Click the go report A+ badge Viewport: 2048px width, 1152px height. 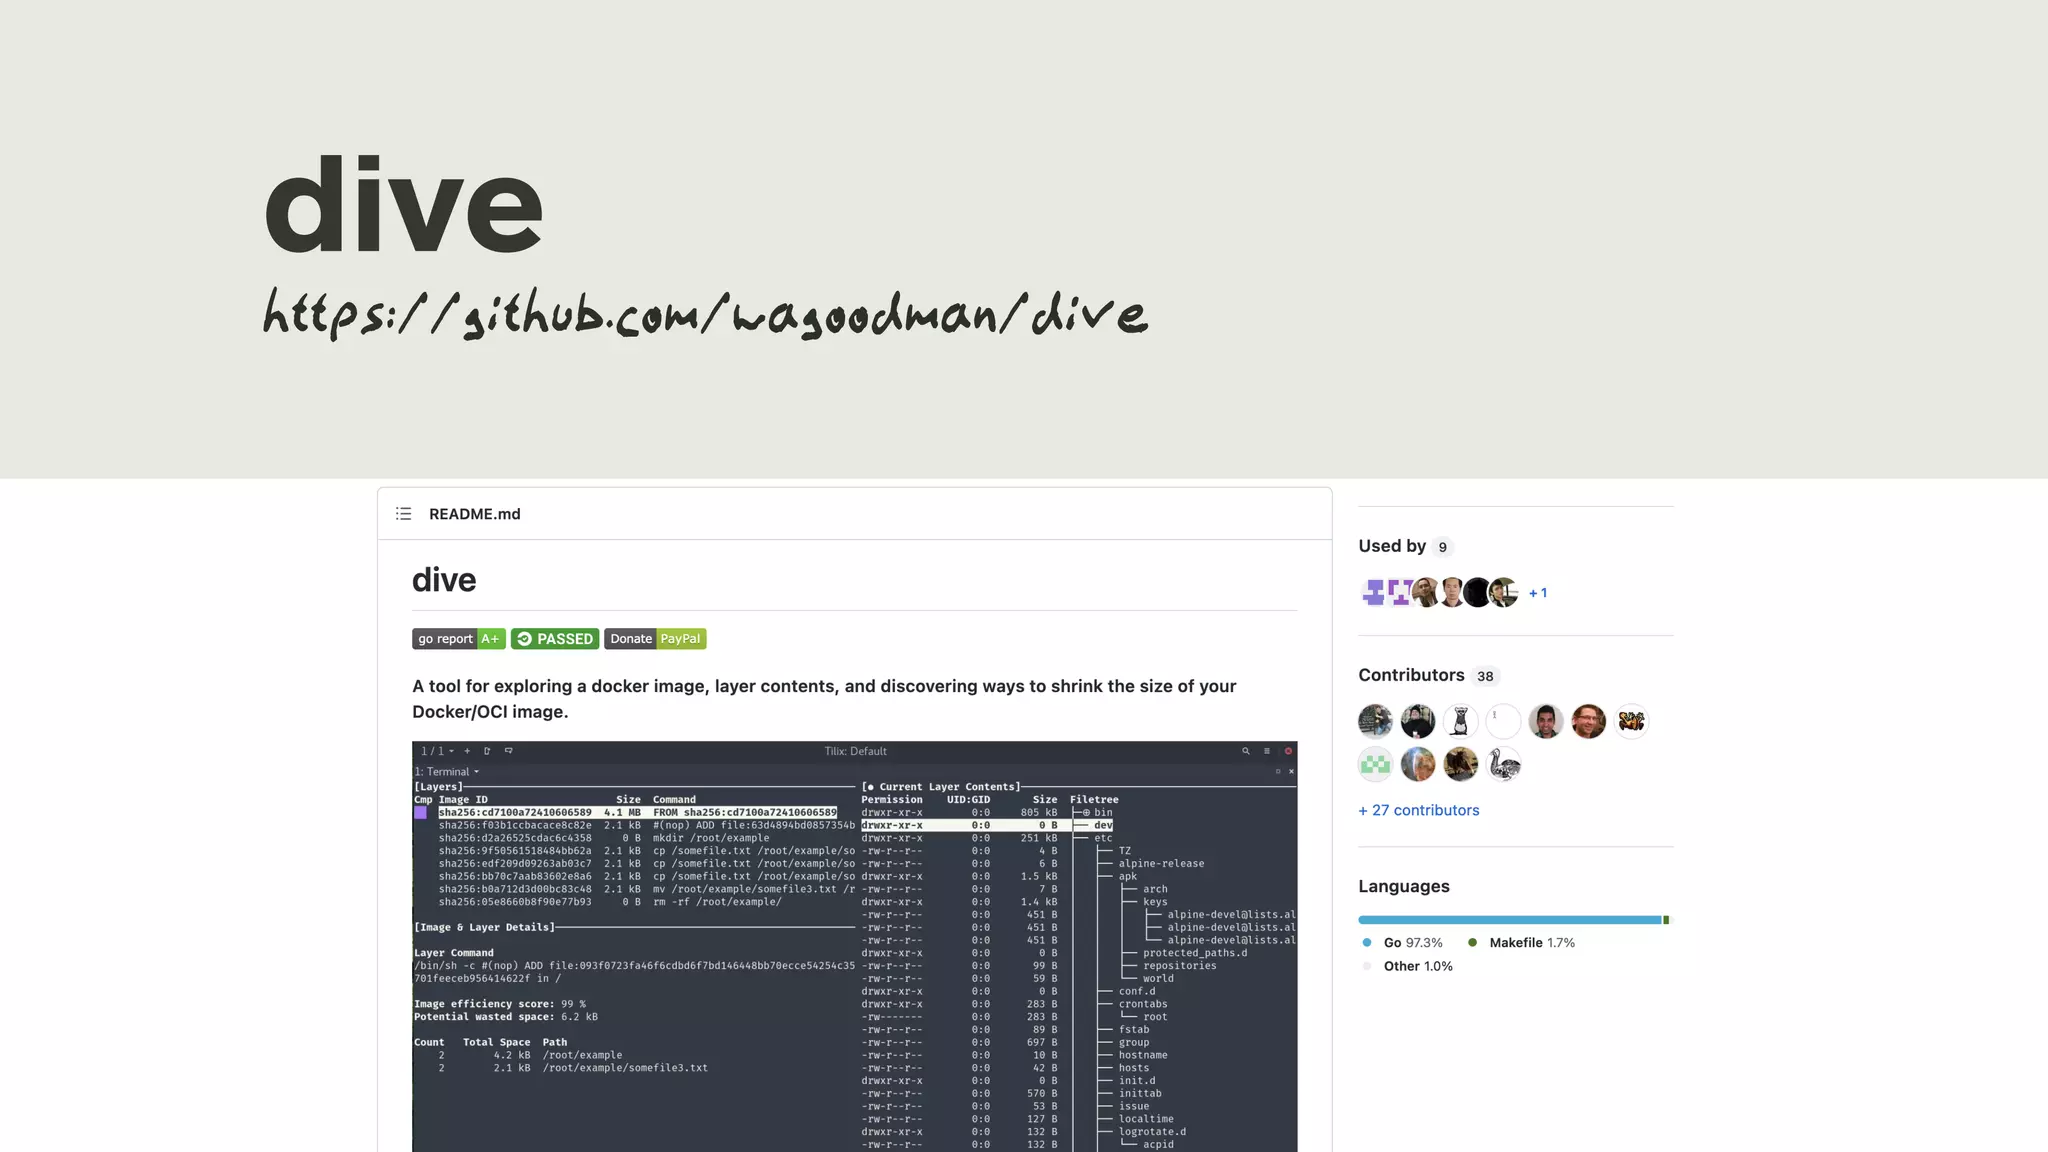click(x=459, y=639)
